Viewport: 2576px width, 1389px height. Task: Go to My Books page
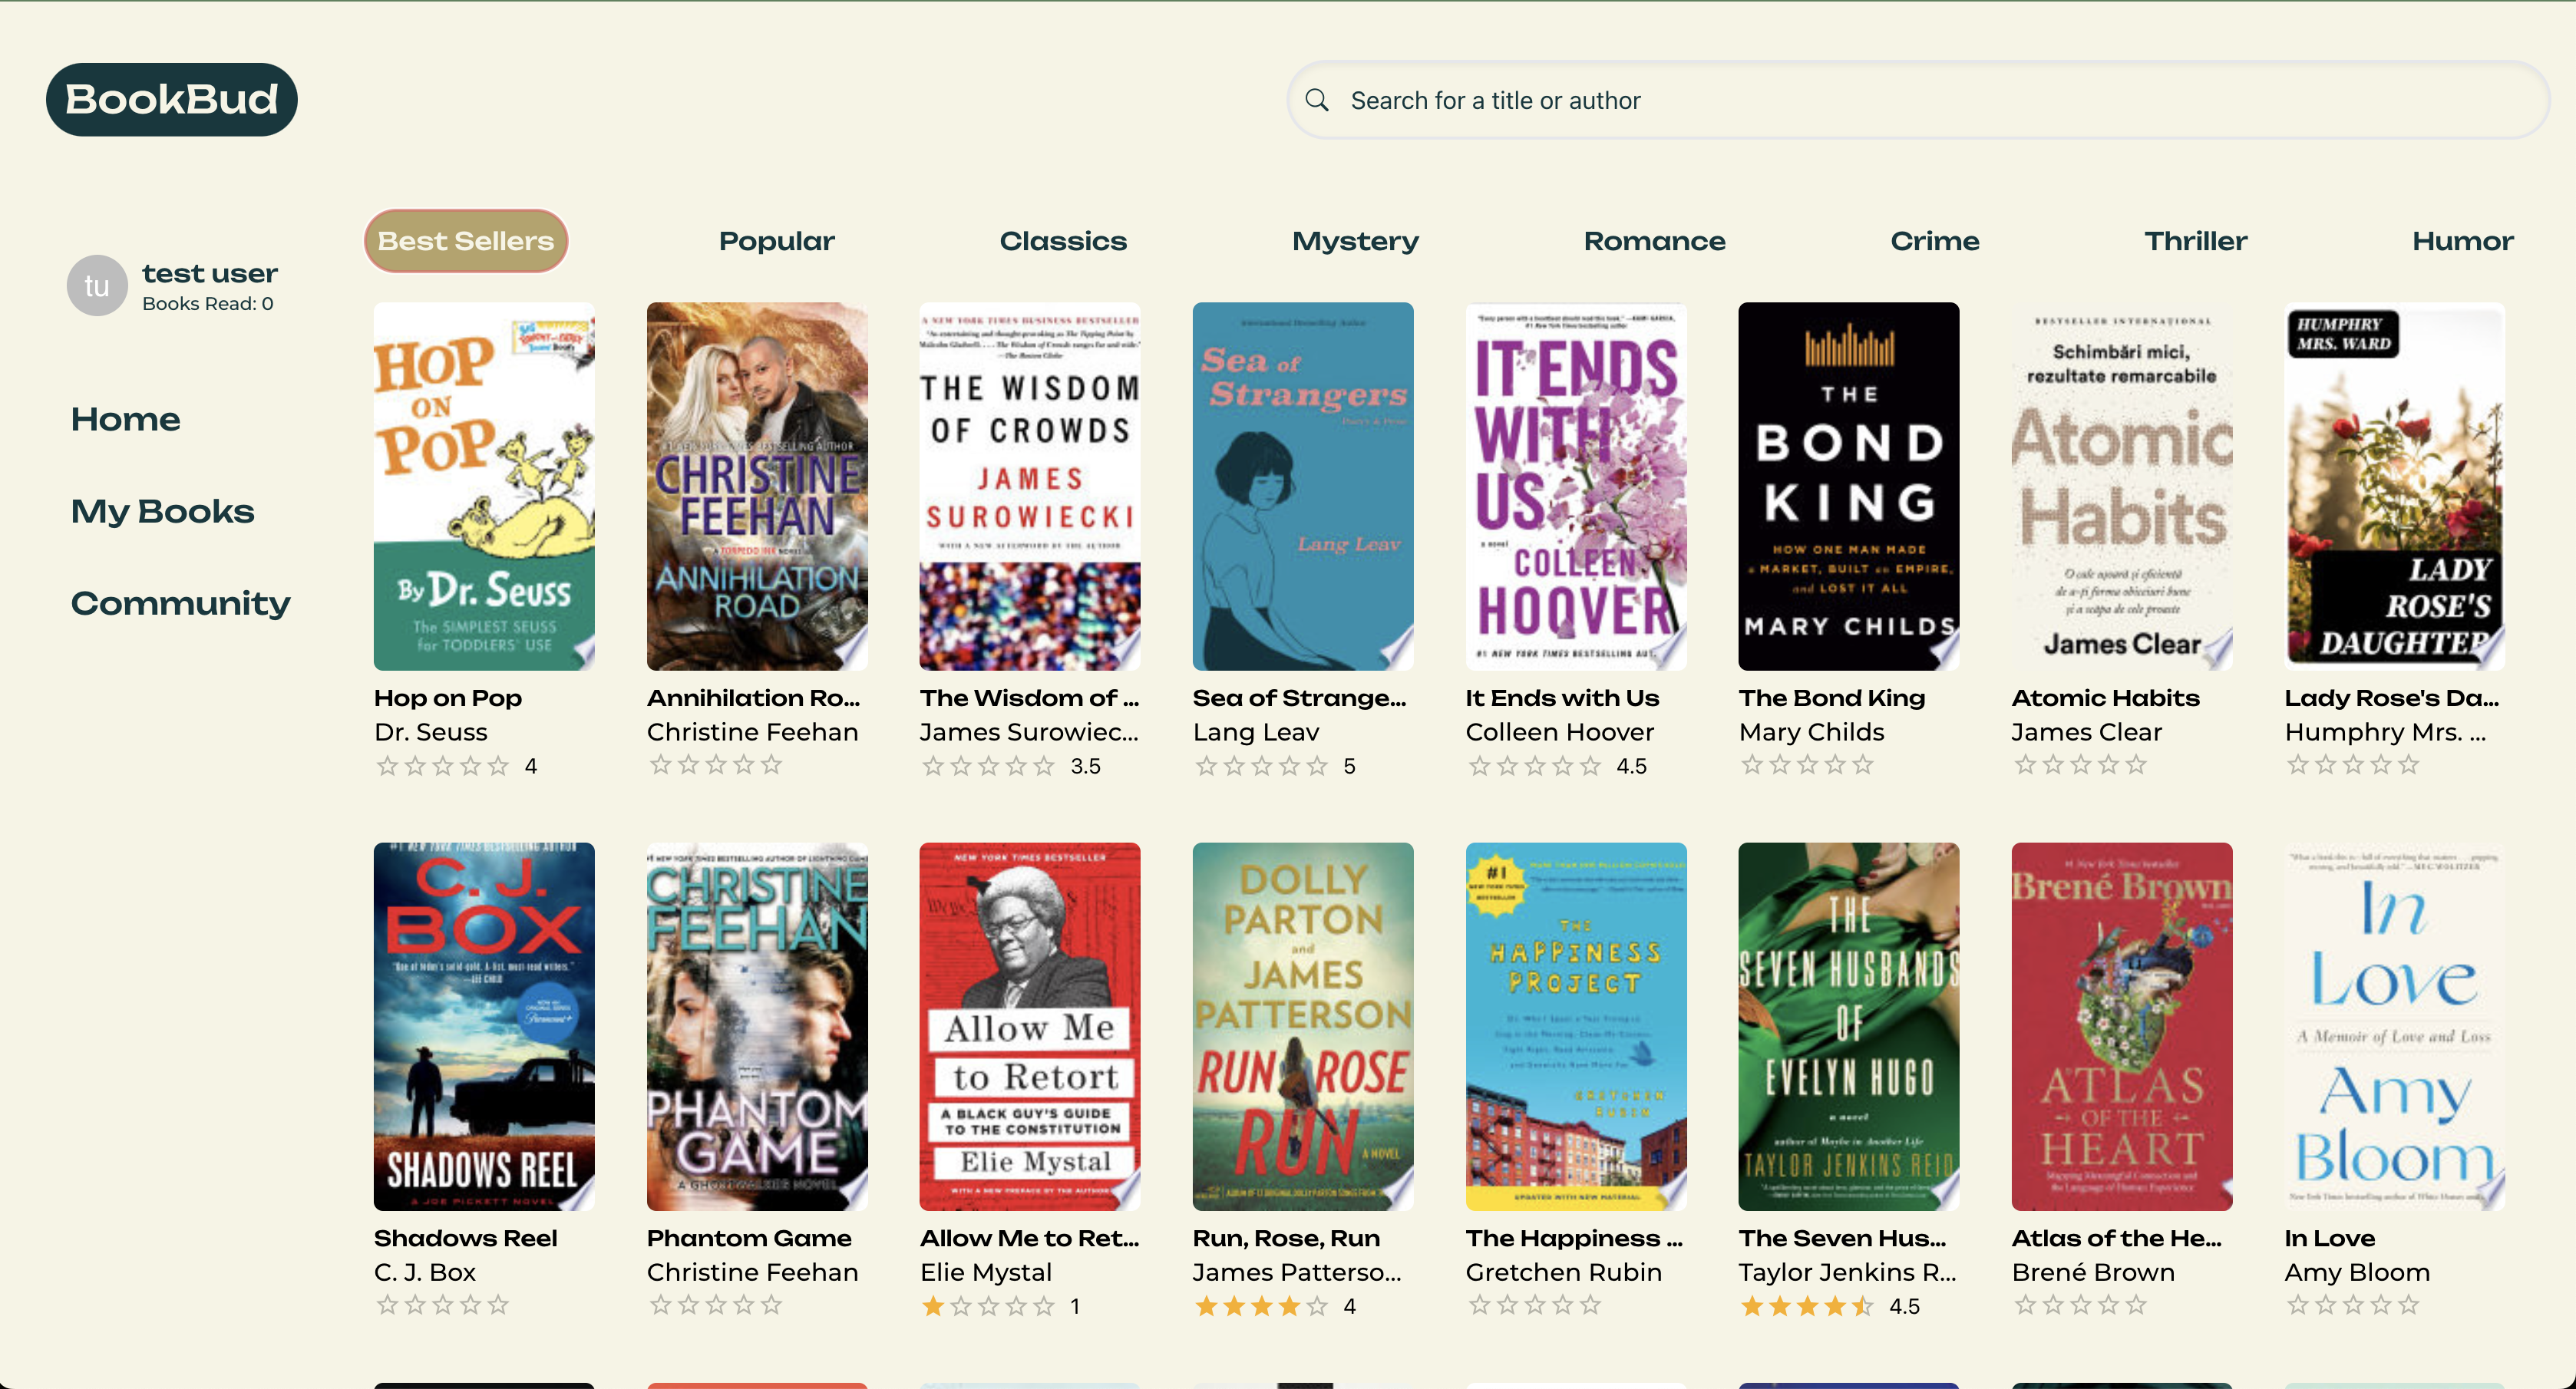(163, 511)
